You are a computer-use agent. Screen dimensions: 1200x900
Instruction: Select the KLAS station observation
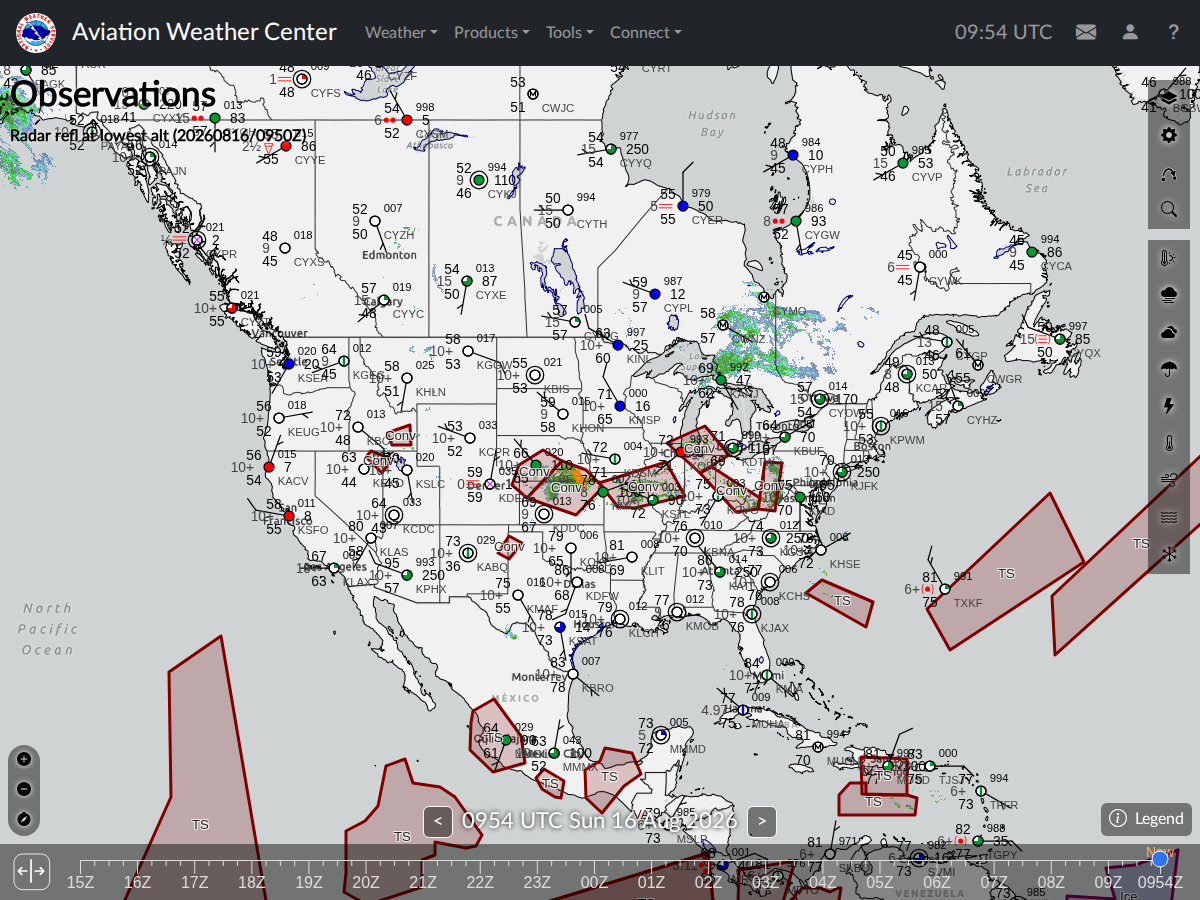(370, 538)
